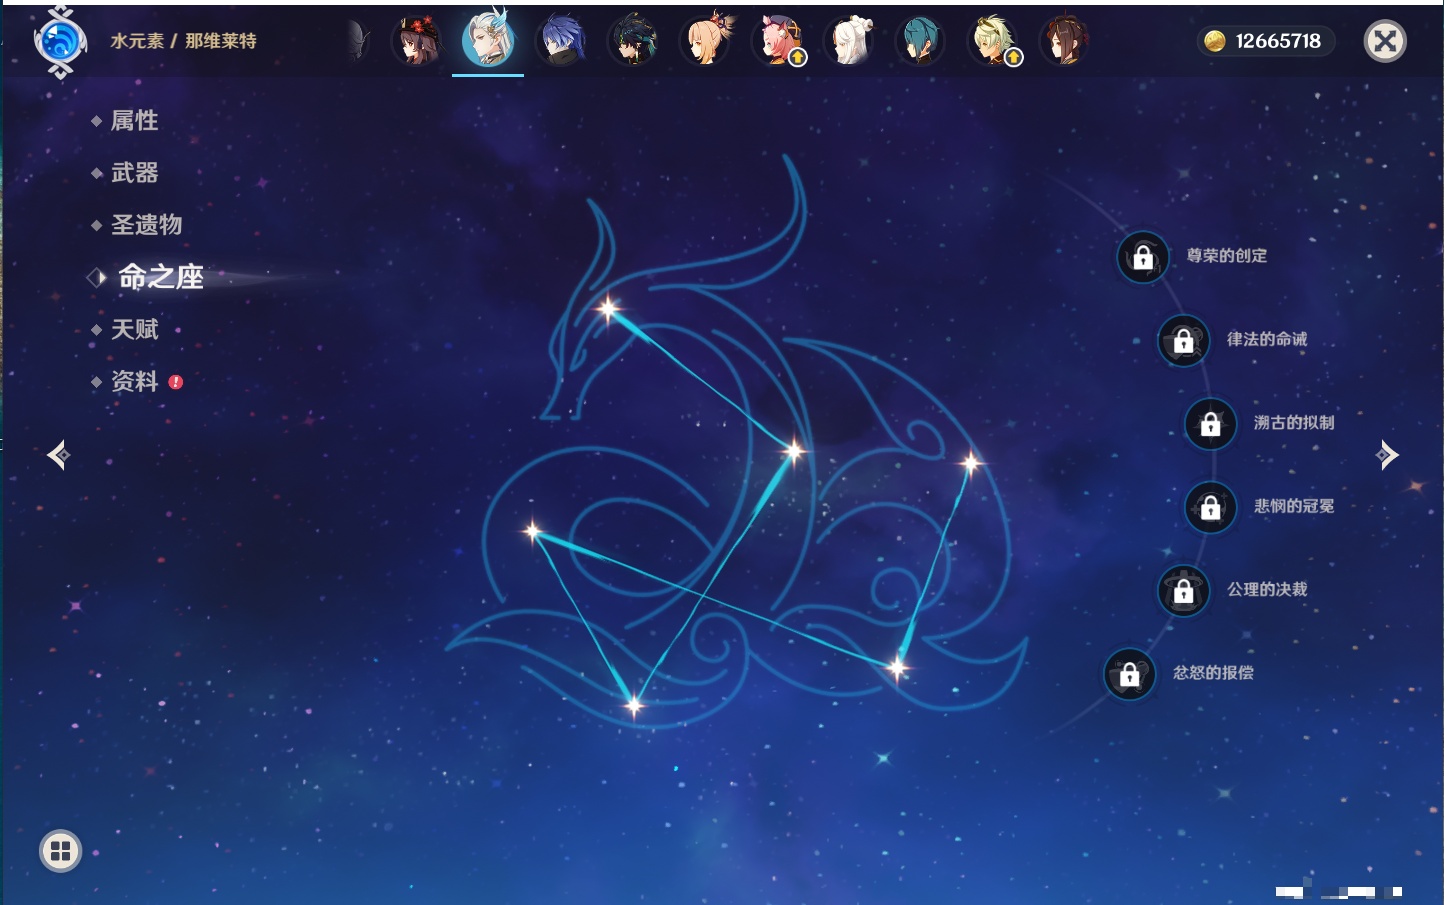Screen dimensions: 1444x905
Task: Open the 属性 attributes tab
Action: tap(134, 121)
